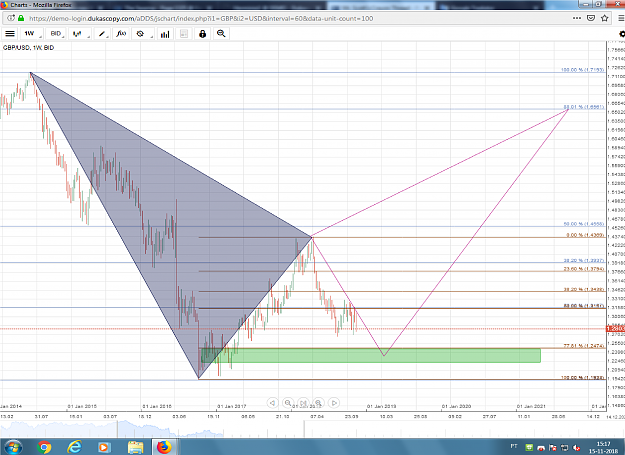The image size is (625, 455).
Task: Click the zoom-out magnifier in toolbar
Action: (x=221, y=34)
